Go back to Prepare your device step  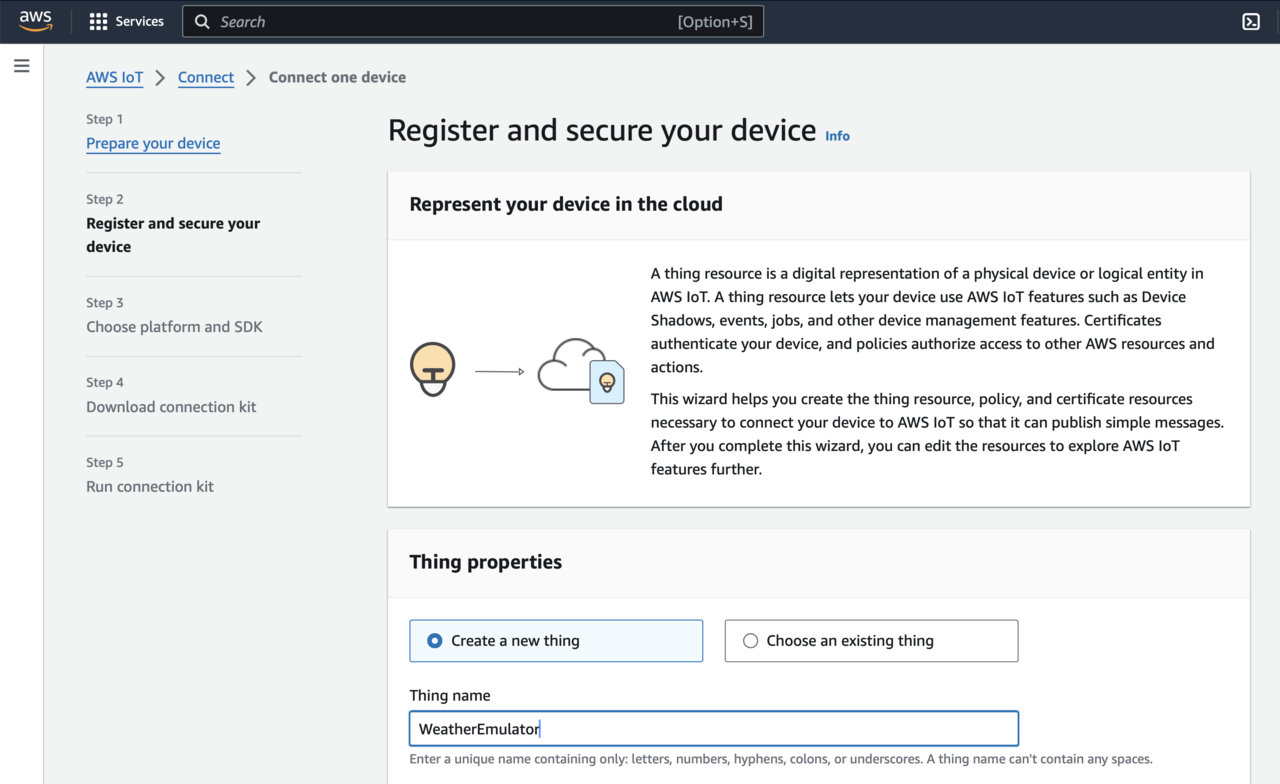(x=153, y=143)
